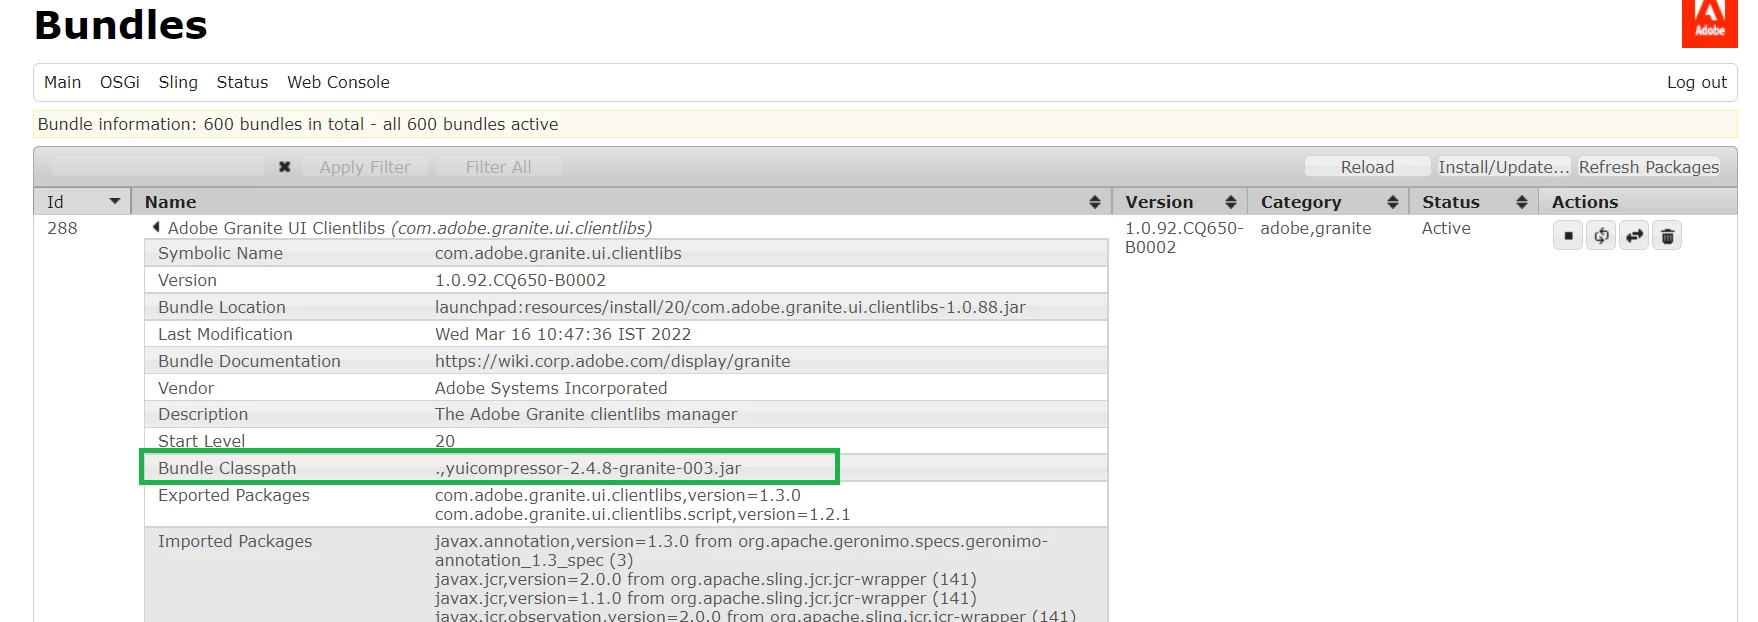Image resolution: width=1758 pixels, height=622 pixels.
Task: Click the Apply Filter button
Action: (x=365, y=167)
